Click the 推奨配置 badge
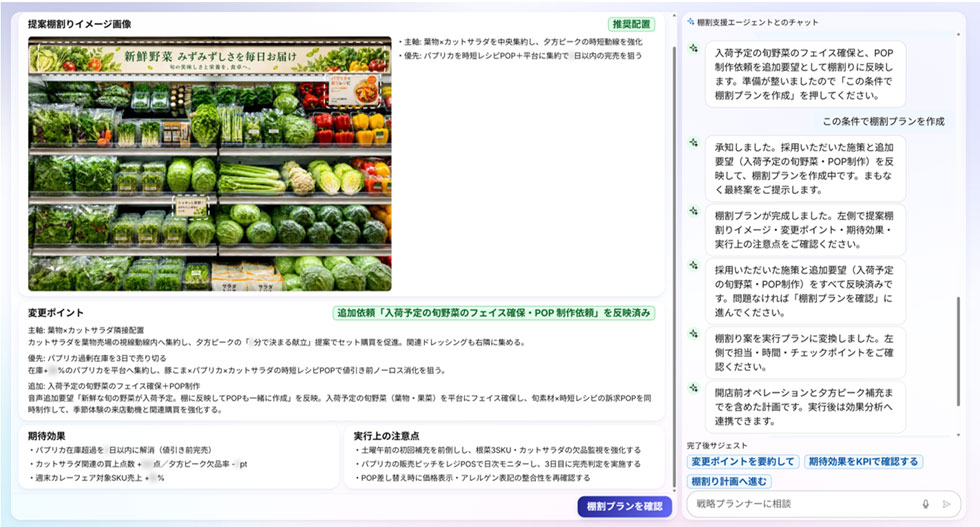This screenshot has width=980, height=527. [631, 24]
